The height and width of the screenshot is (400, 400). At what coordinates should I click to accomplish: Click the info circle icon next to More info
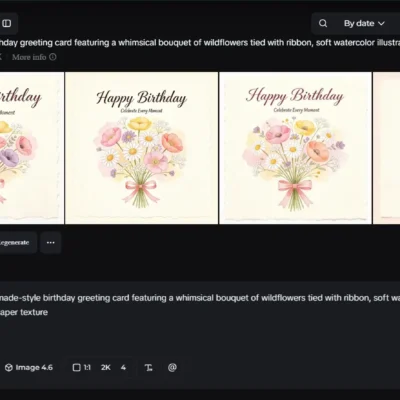pyautogui.click(x=53, y=57)
